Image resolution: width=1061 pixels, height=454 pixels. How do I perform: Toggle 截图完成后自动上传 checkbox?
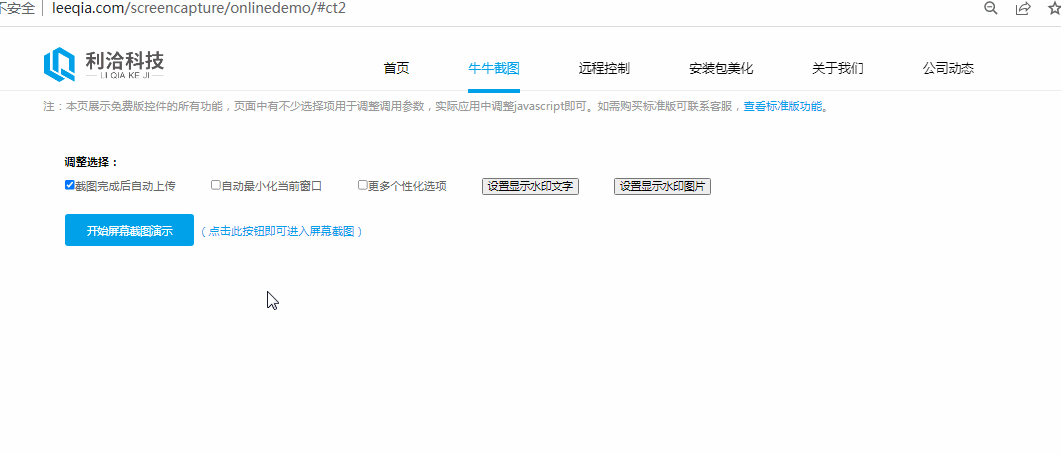70,185
